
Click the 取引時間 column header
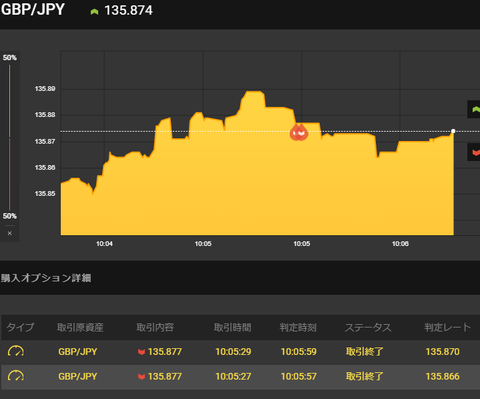coord(233,327)
